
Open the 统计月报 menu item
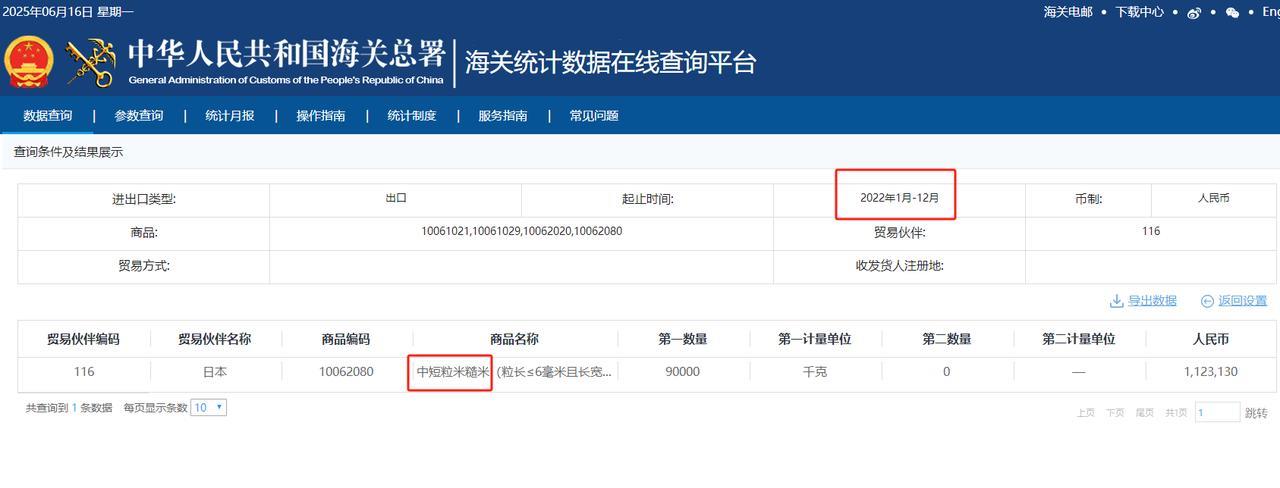click(230, 116)
